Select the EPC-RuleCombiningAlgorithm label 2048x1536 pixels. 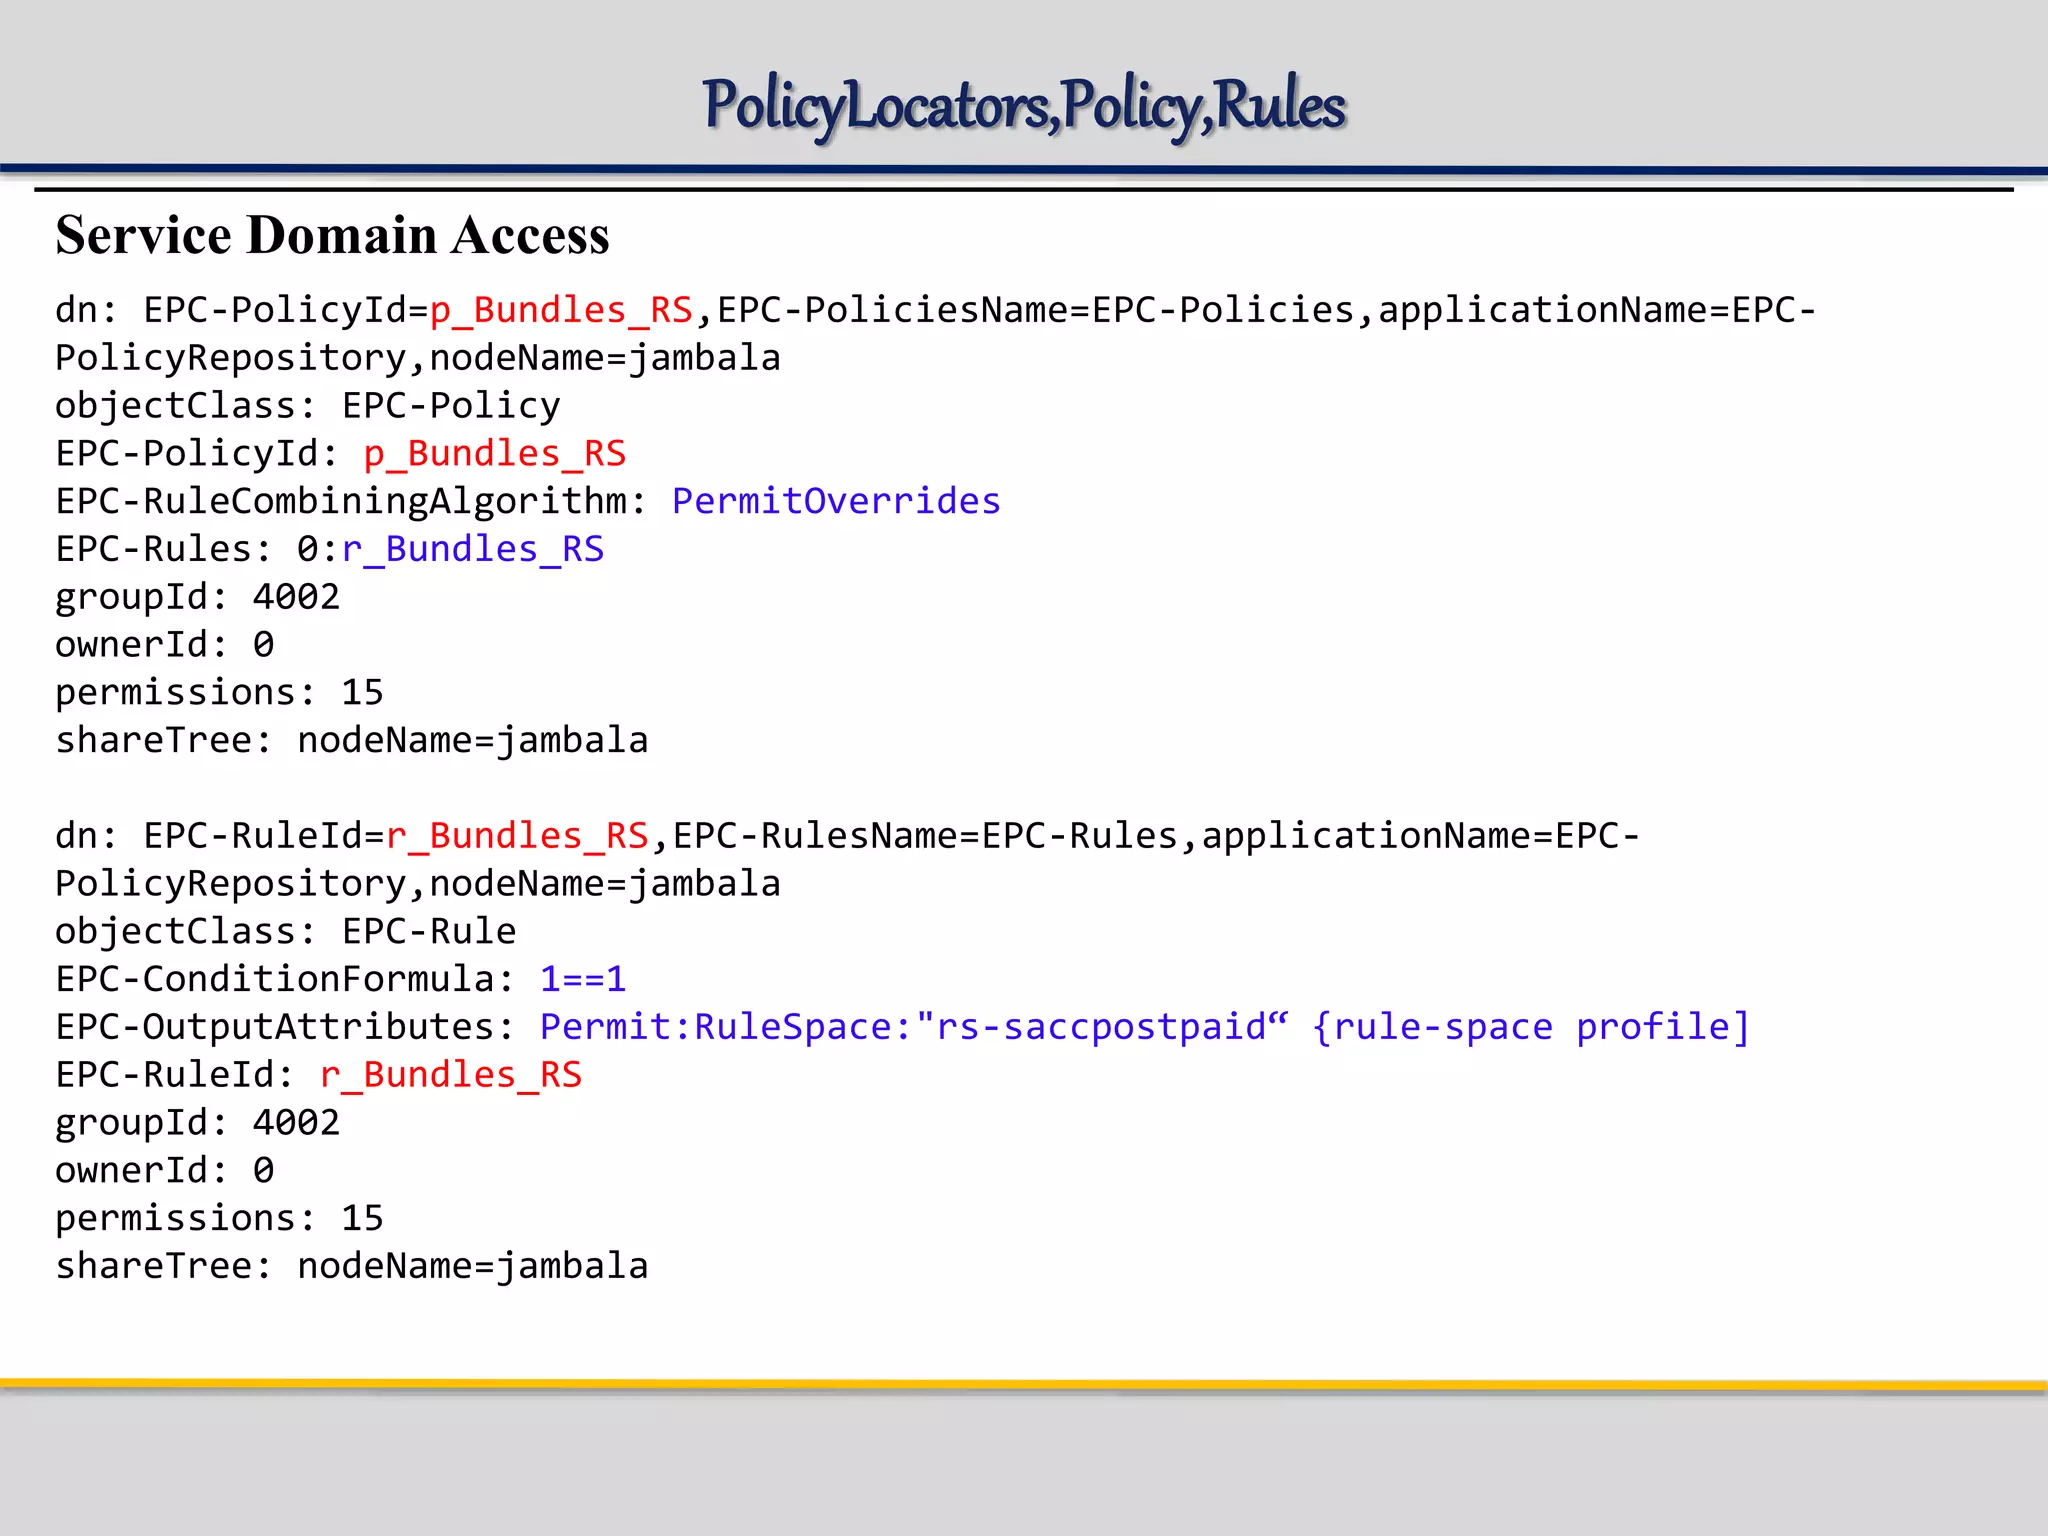351,501
